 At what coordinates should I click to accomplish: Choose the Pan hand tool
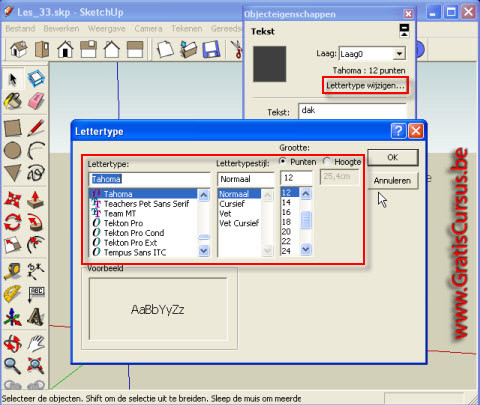coord(36,344)
